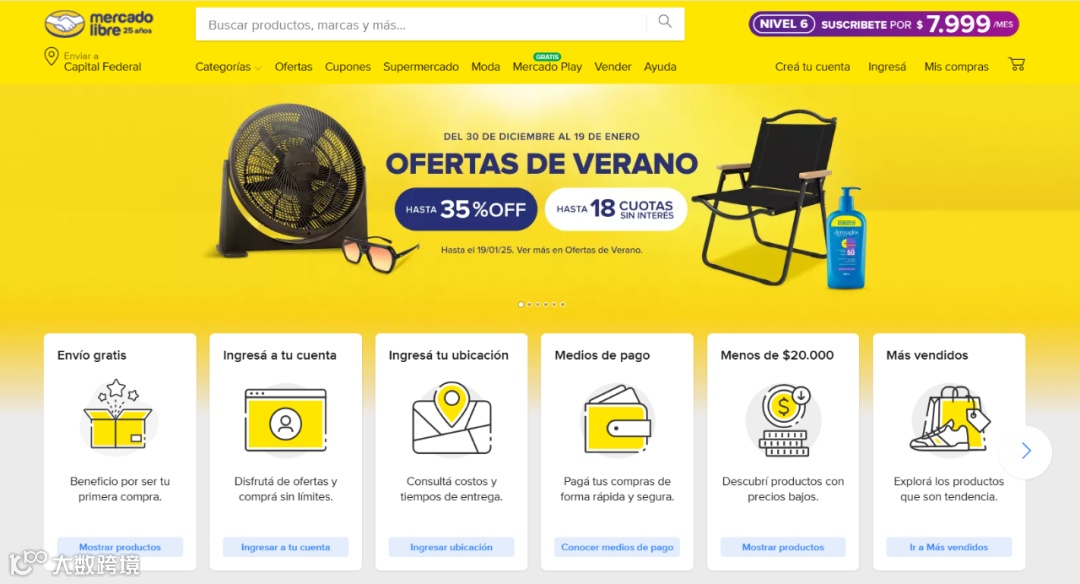This screenshot has width=1080, height=584.
Task: Click the Creá tu cuenta link
Action: pos(812,67)
